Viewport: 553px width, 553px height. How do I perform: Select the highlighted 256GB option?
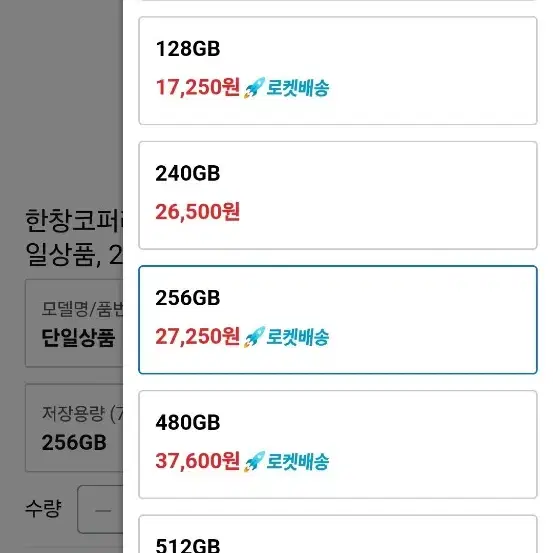[x=338, y=320]
